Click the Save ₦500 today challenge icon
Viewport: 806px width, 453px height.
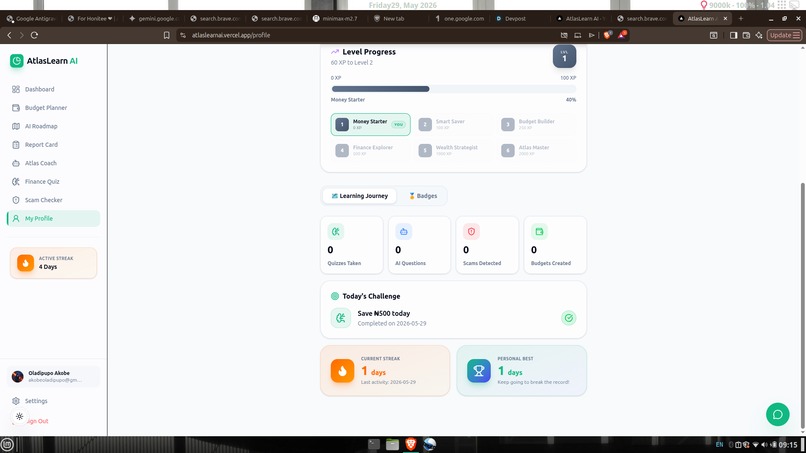coord(341,318)
